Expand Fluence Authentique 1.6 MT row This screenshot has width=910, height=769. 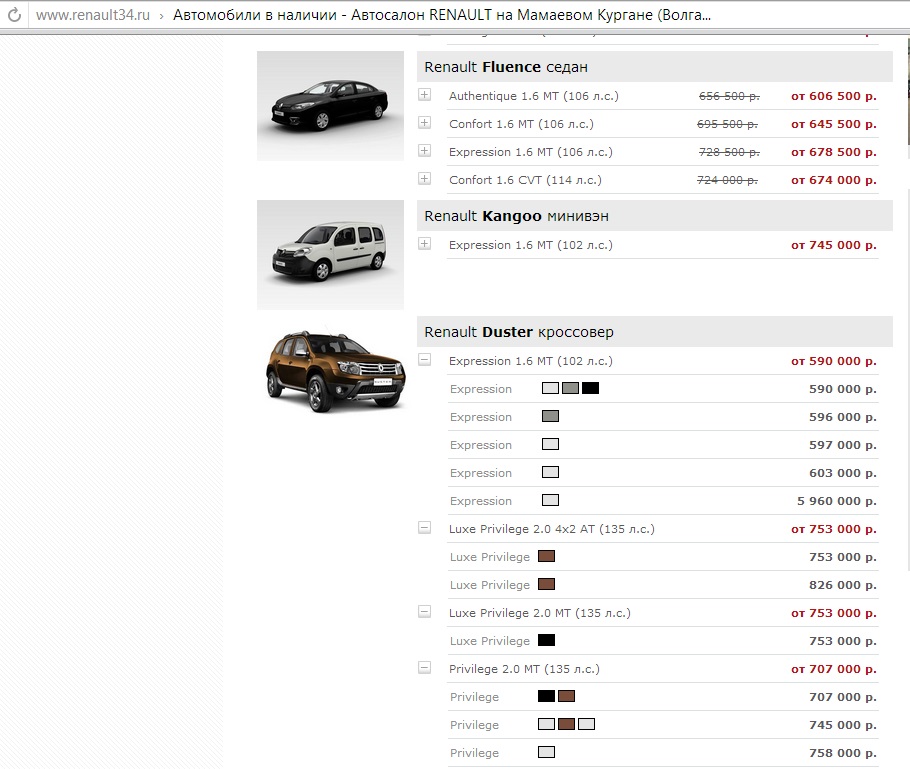[x=425, y=95]
